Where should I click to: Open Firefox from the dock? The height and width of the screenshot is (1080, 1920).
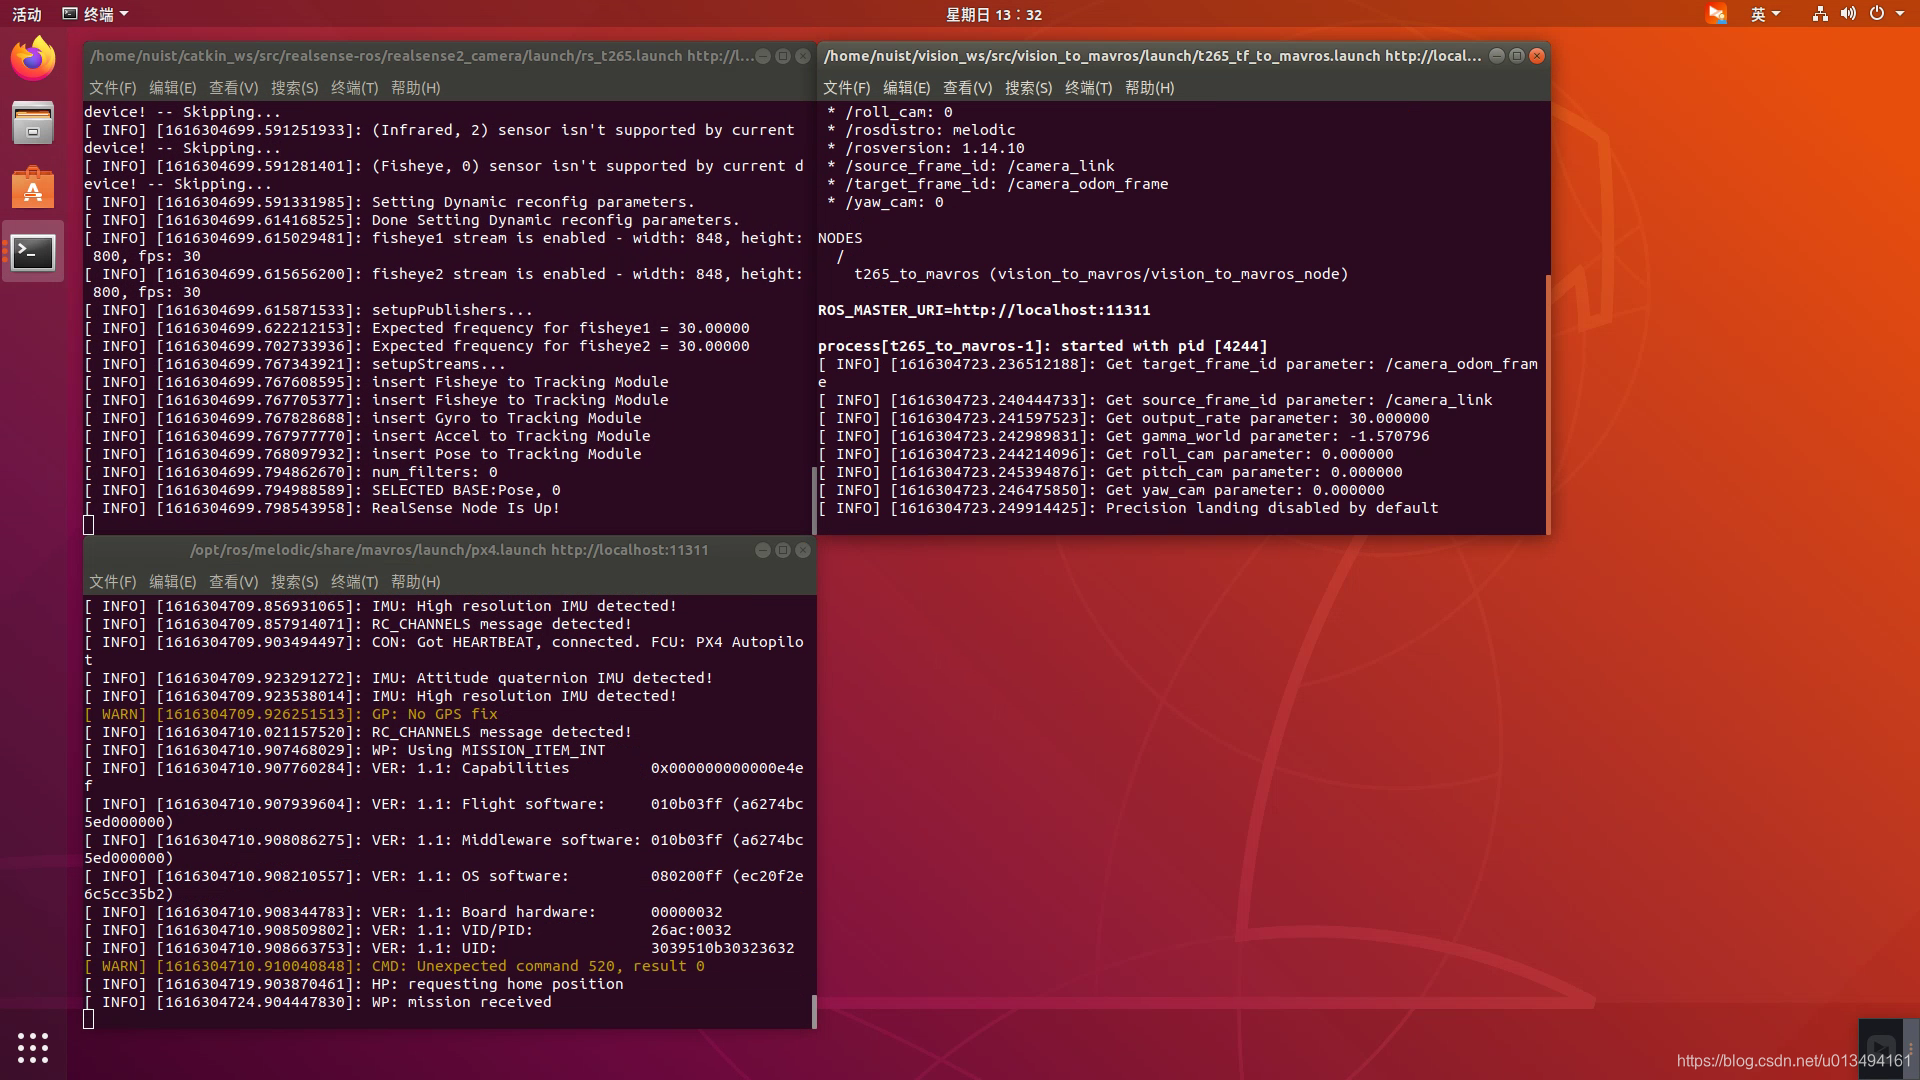[33, 58]
